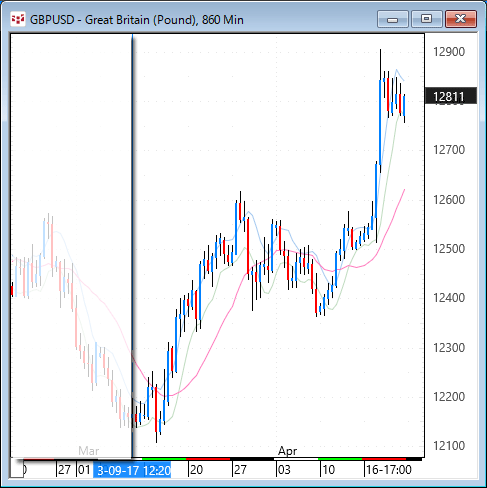Image resolution: width=487 pixels, height=488 pixels.
Task: Click the 12700 price scale label
Action: (449, 150)
